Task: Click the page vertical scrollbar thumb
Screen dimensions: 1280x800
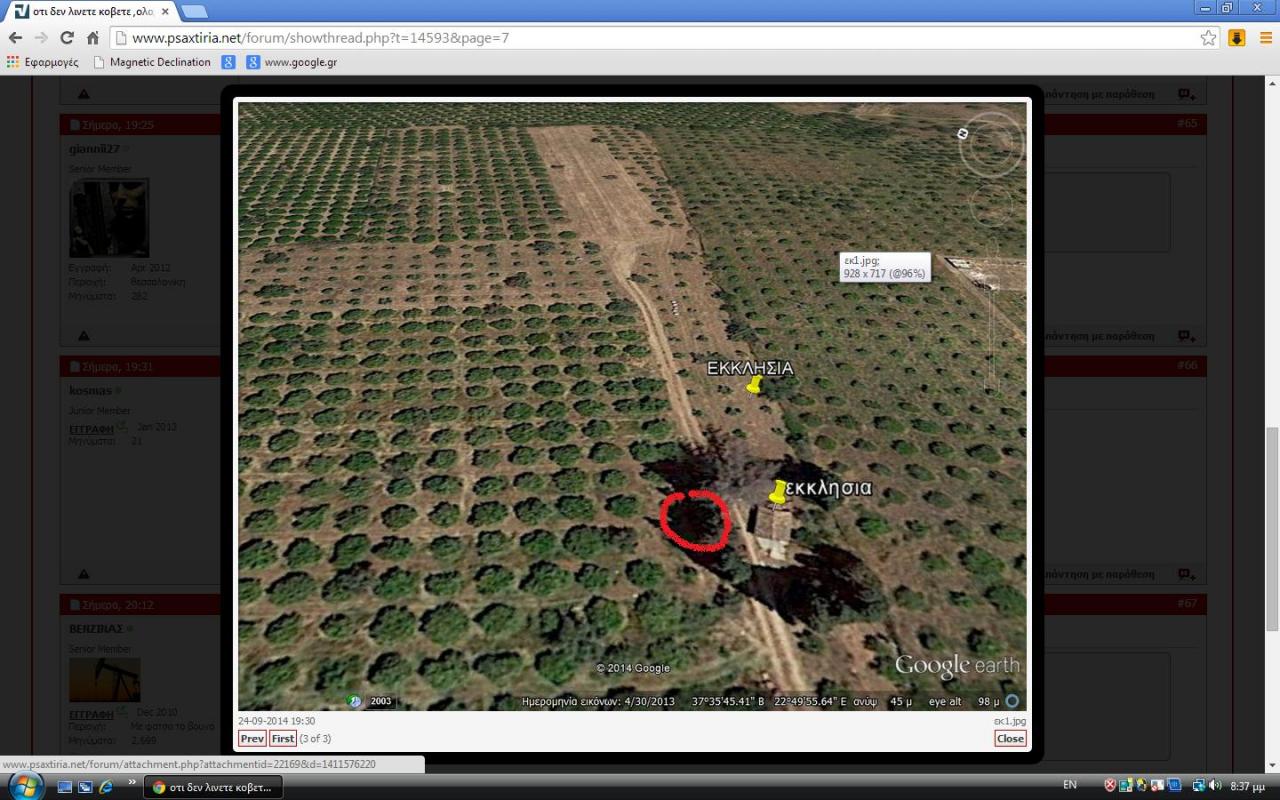Action: click(1271, 528)
